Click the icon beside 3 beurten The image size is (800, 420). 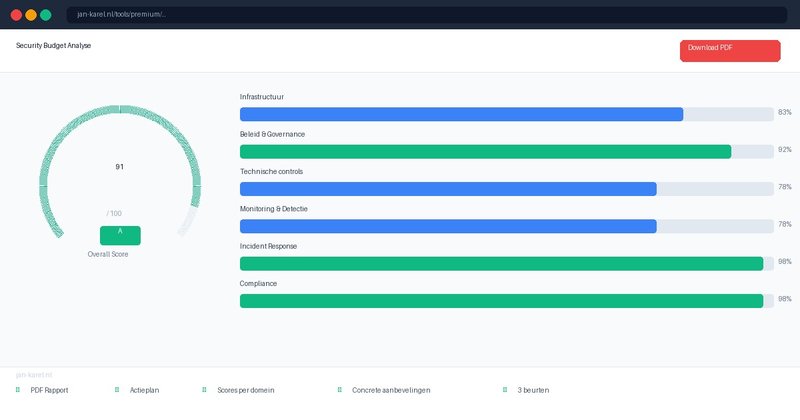(x=505, y=390)
